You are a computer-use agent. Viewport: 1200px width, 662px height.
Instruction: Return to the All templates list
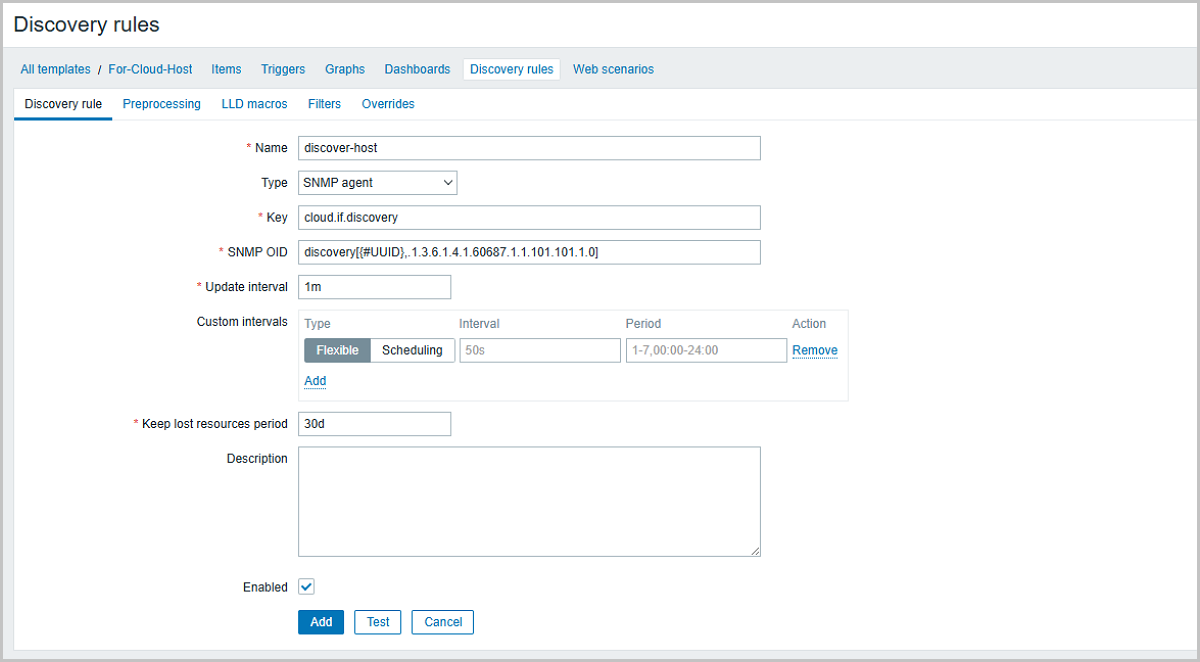pyautogui.click(x=55, y=69)
